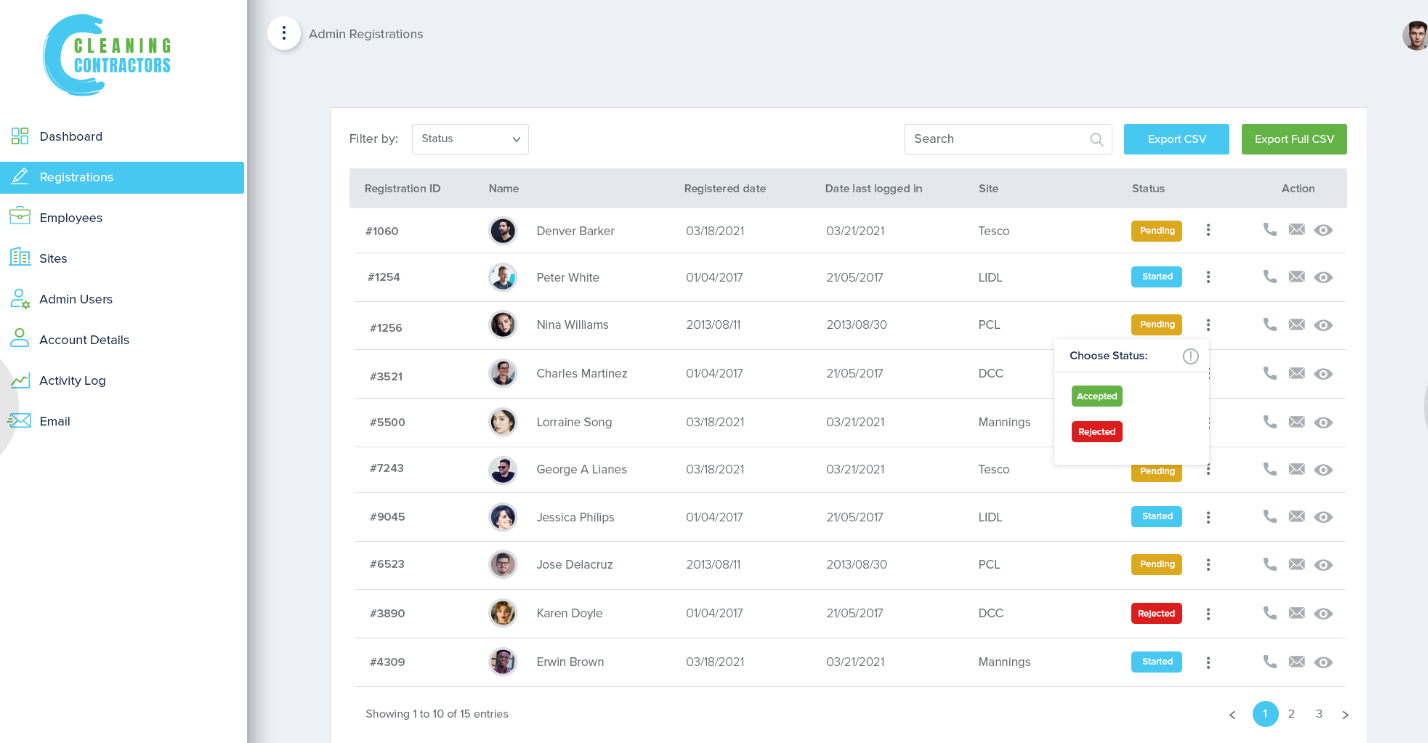1428x743 pixels.
Task: View George A Lianes' registration eye icon
Action: pos(1324,469)
